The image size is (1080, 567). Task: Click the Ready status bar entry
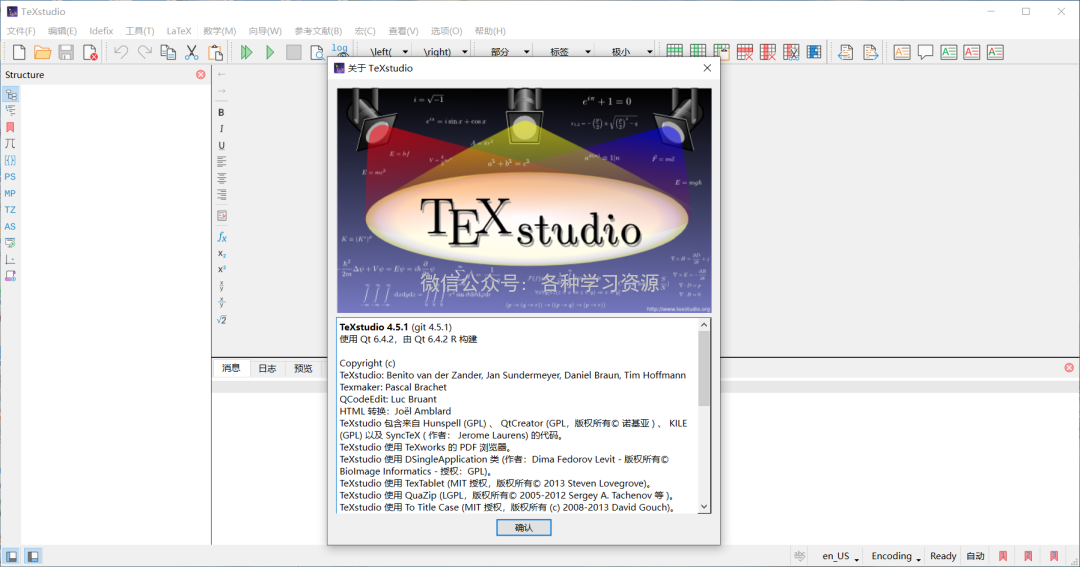click(943, 556)
